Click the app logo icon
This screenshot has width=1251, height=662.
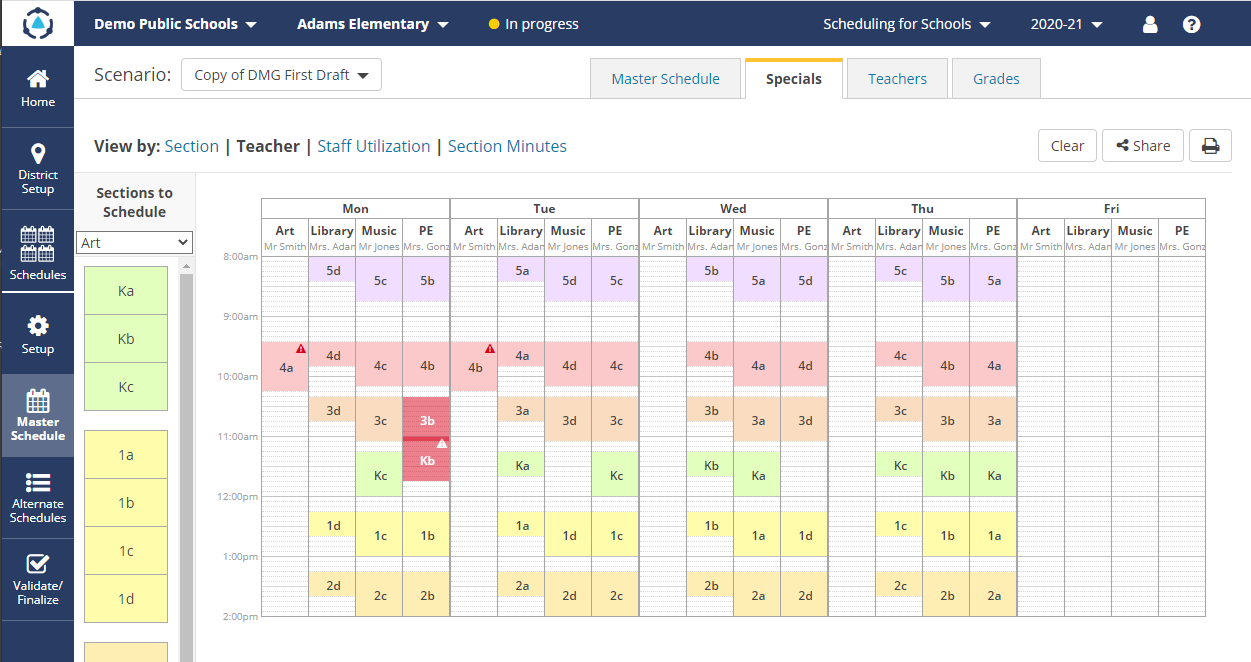pos(37,22)
